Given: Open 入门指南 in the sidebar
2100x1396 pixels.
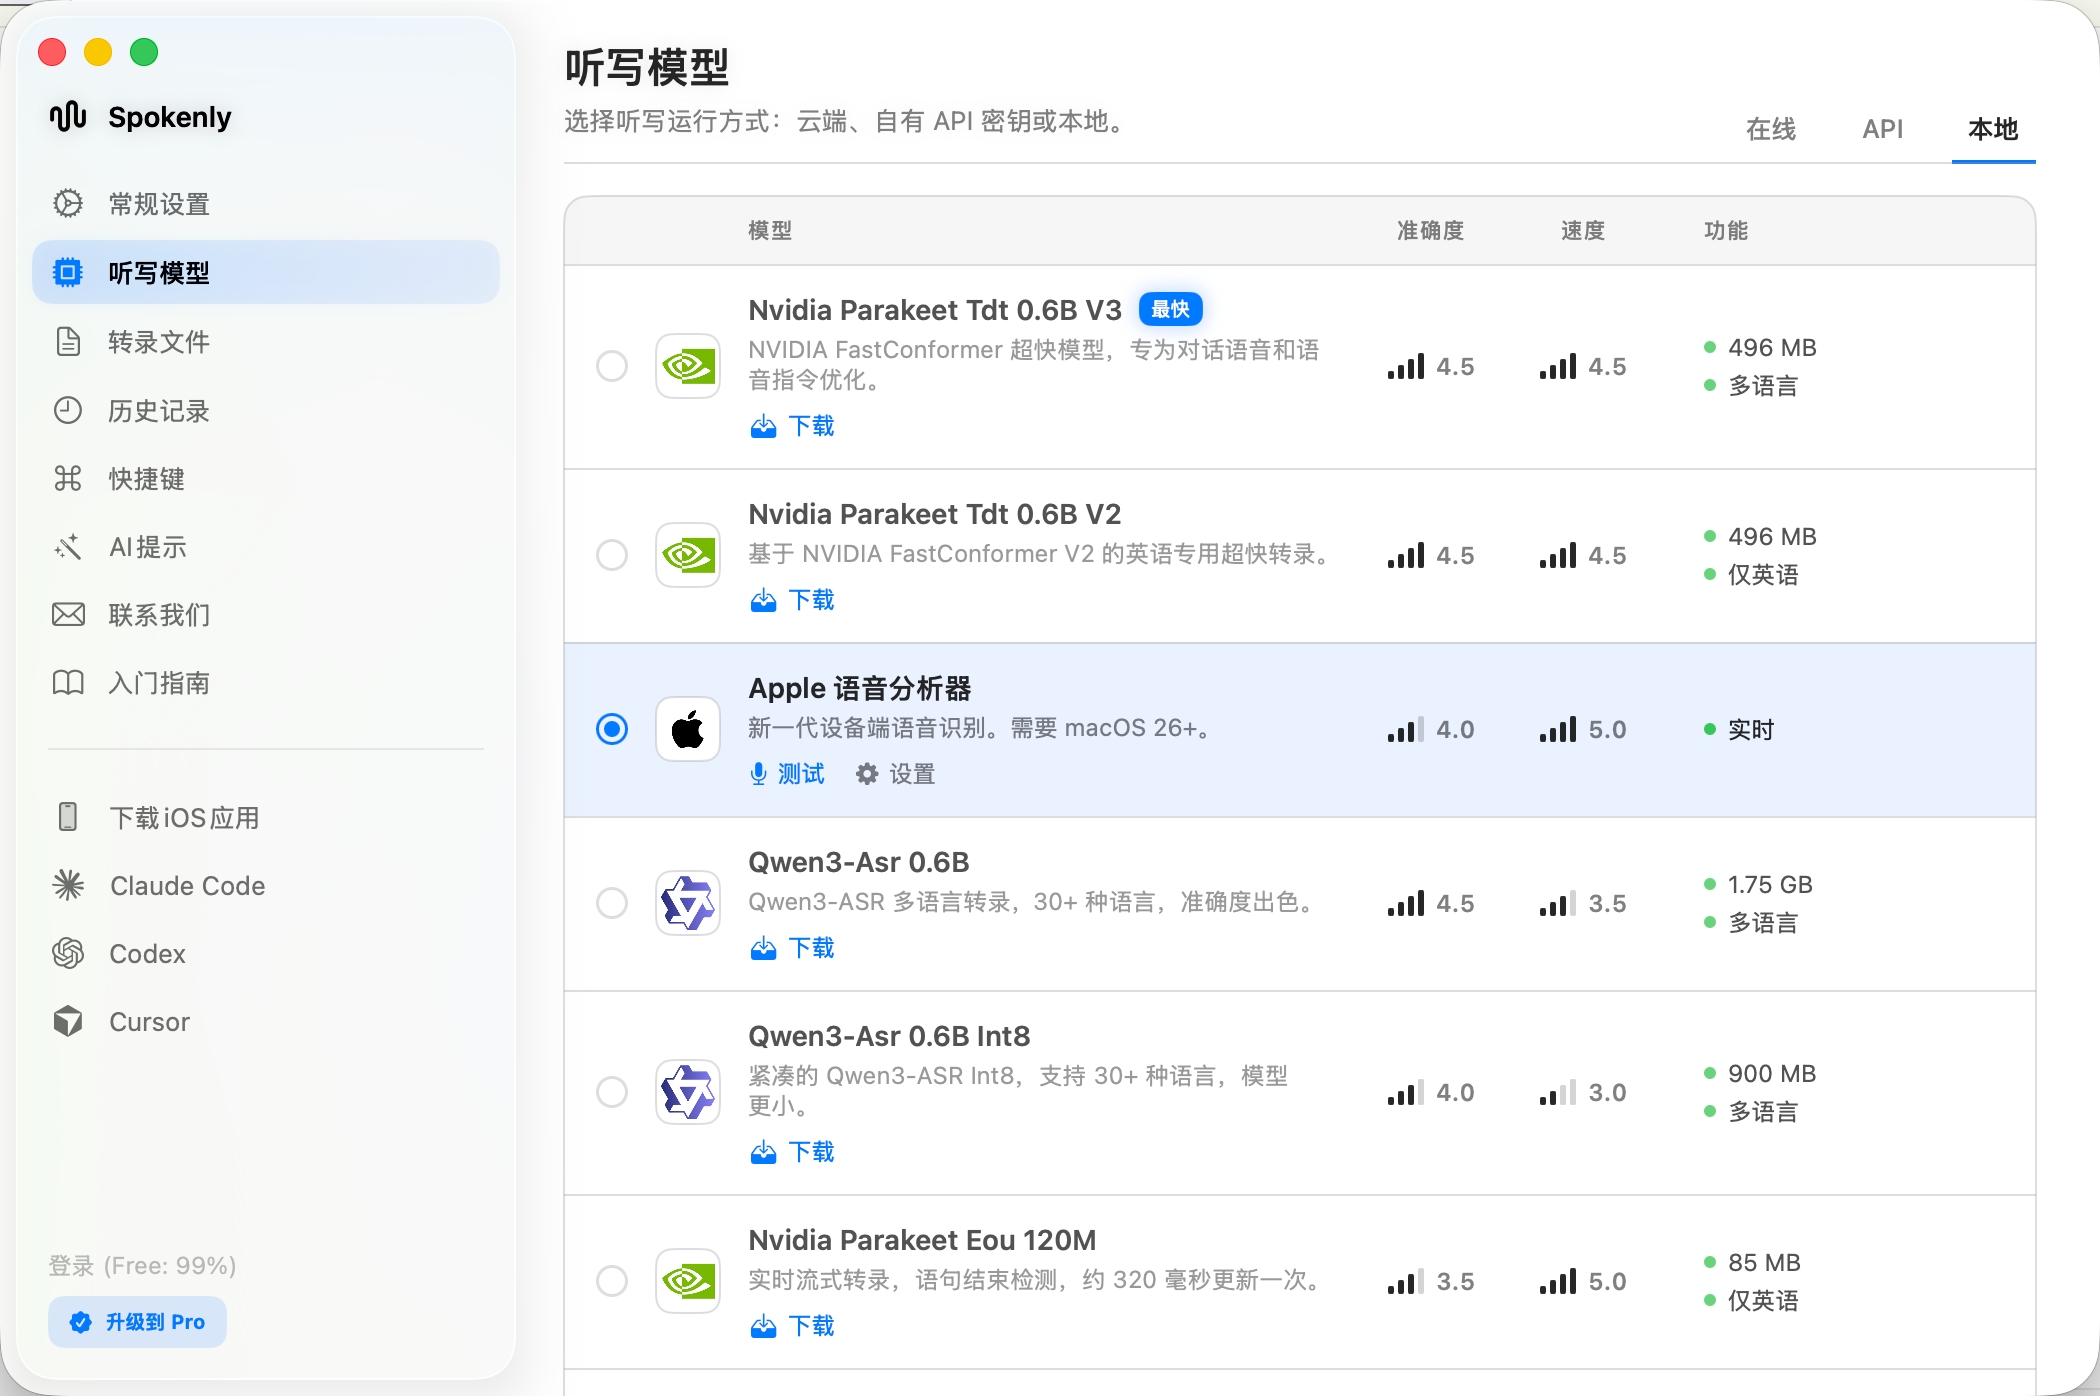Looking at the screenshot, I should point(266,683).
